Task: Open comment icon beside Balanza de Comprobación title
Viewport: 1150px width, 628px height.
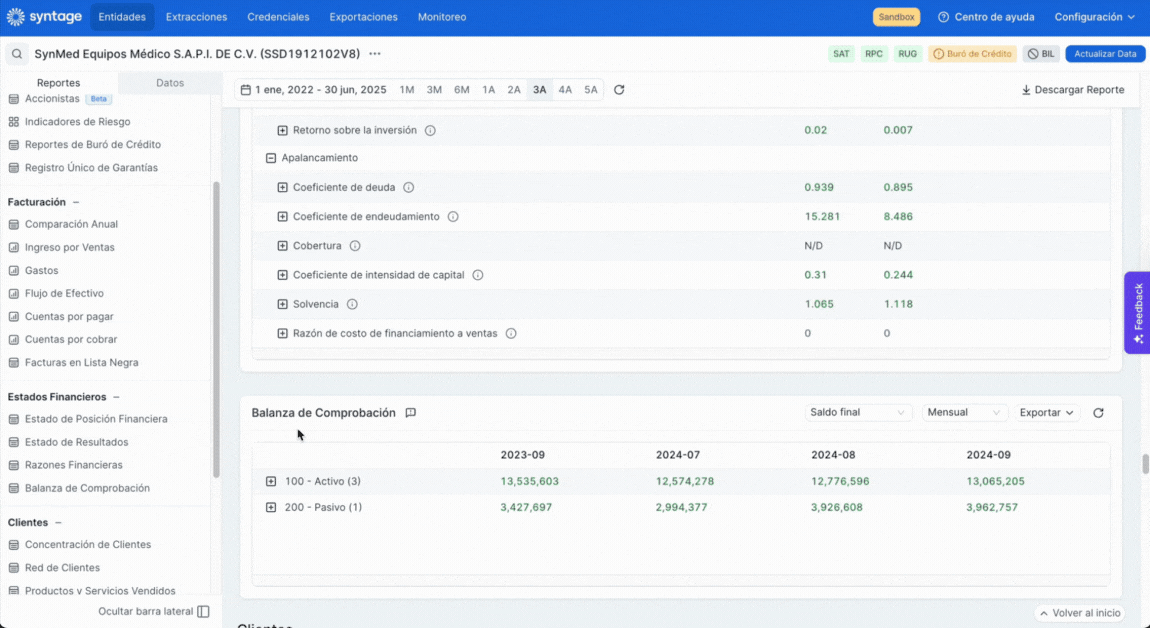Action: pyautogui.click(x=411, y=413)
